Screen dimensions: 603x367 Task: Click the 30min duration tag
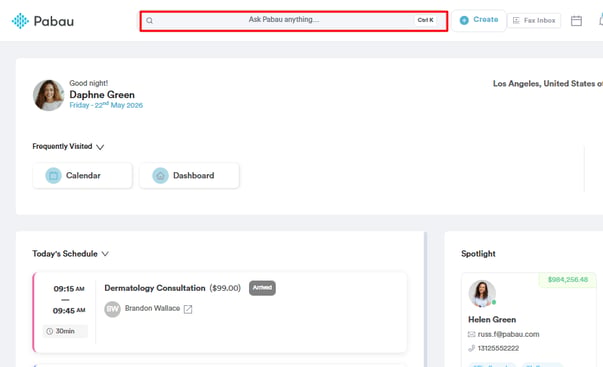point(65,331)
